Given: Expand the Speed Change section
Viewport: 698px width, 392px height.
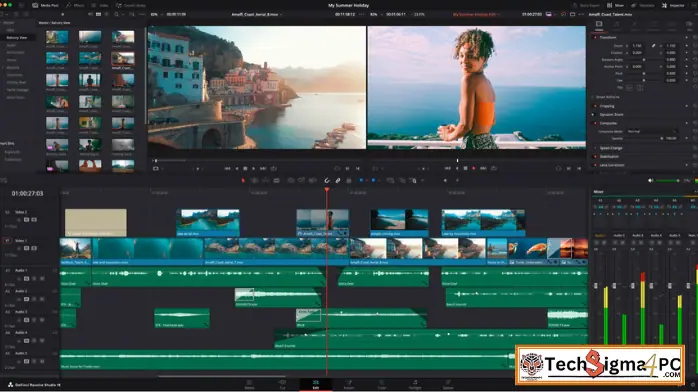Looking at the screenshot, I should pos(611,148).
